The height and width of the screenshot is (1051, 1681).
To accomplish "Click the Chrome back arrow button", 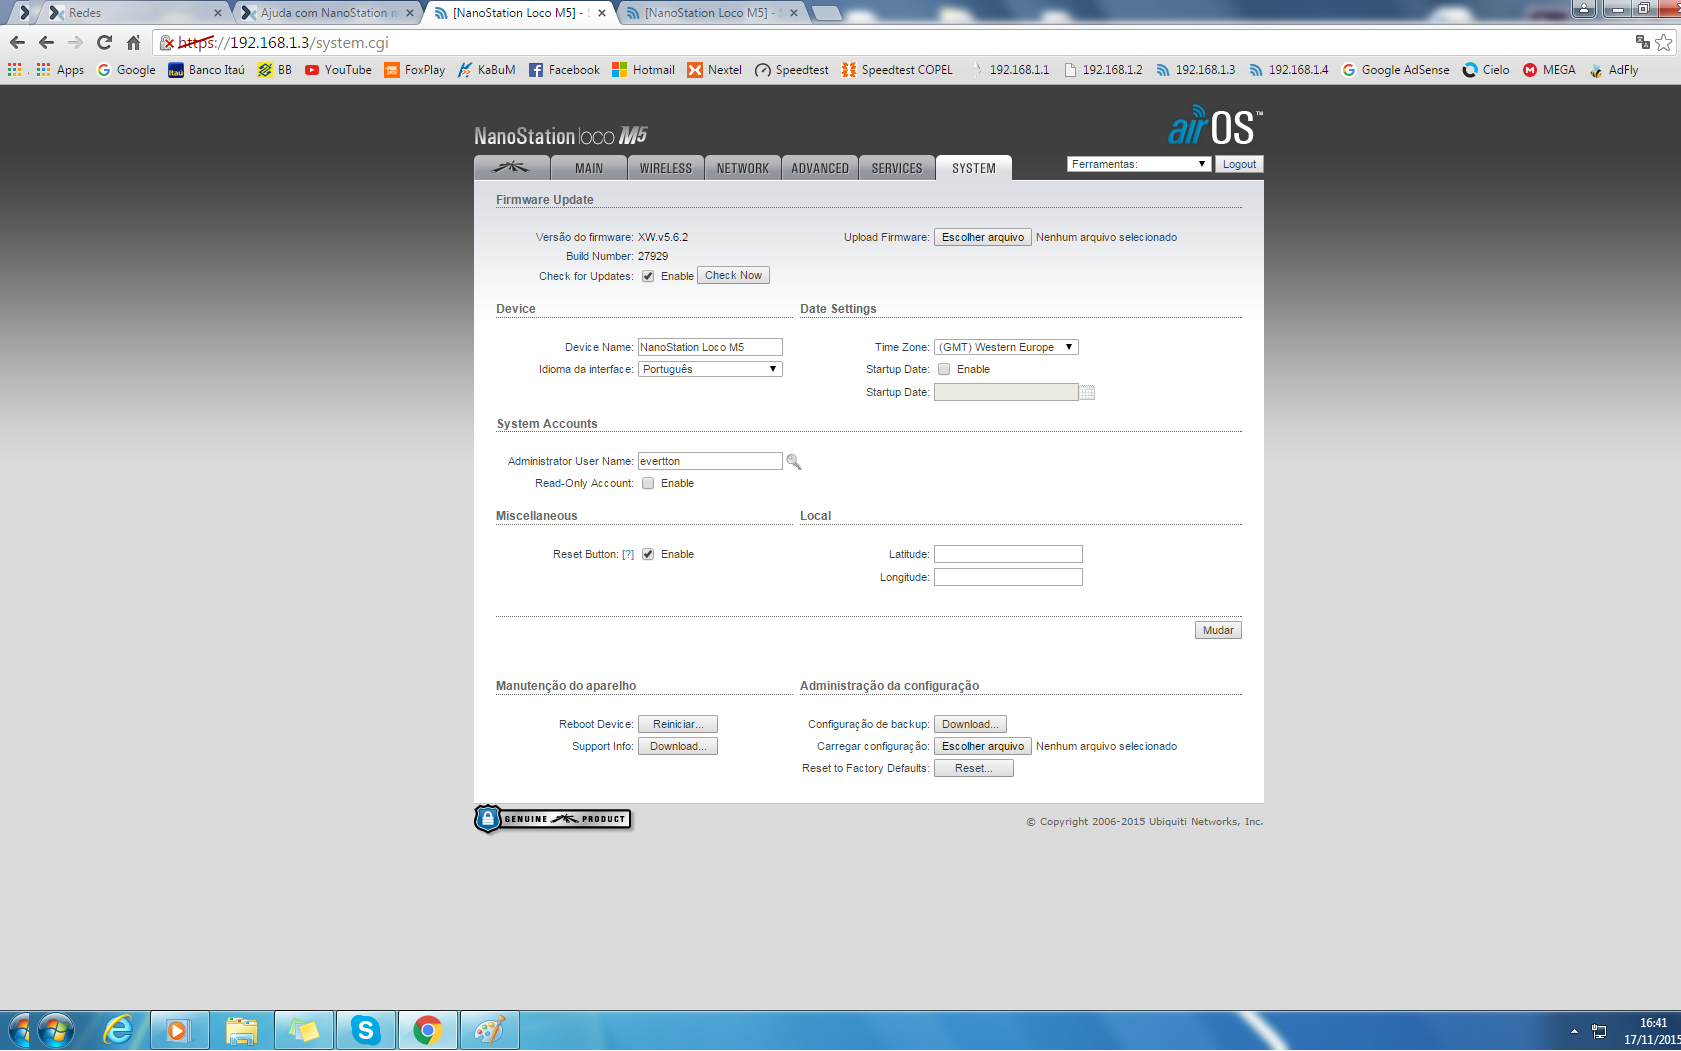I will tap(45, 42).
